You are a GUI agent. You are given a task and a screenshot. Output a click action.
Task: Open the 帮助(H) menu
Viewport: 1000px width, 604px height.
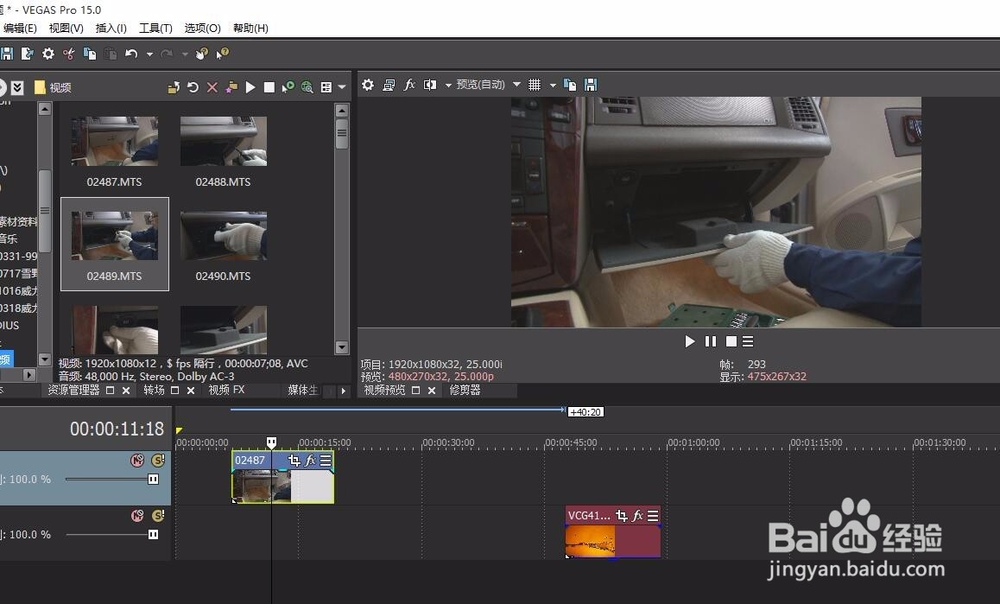click(251, 28)
